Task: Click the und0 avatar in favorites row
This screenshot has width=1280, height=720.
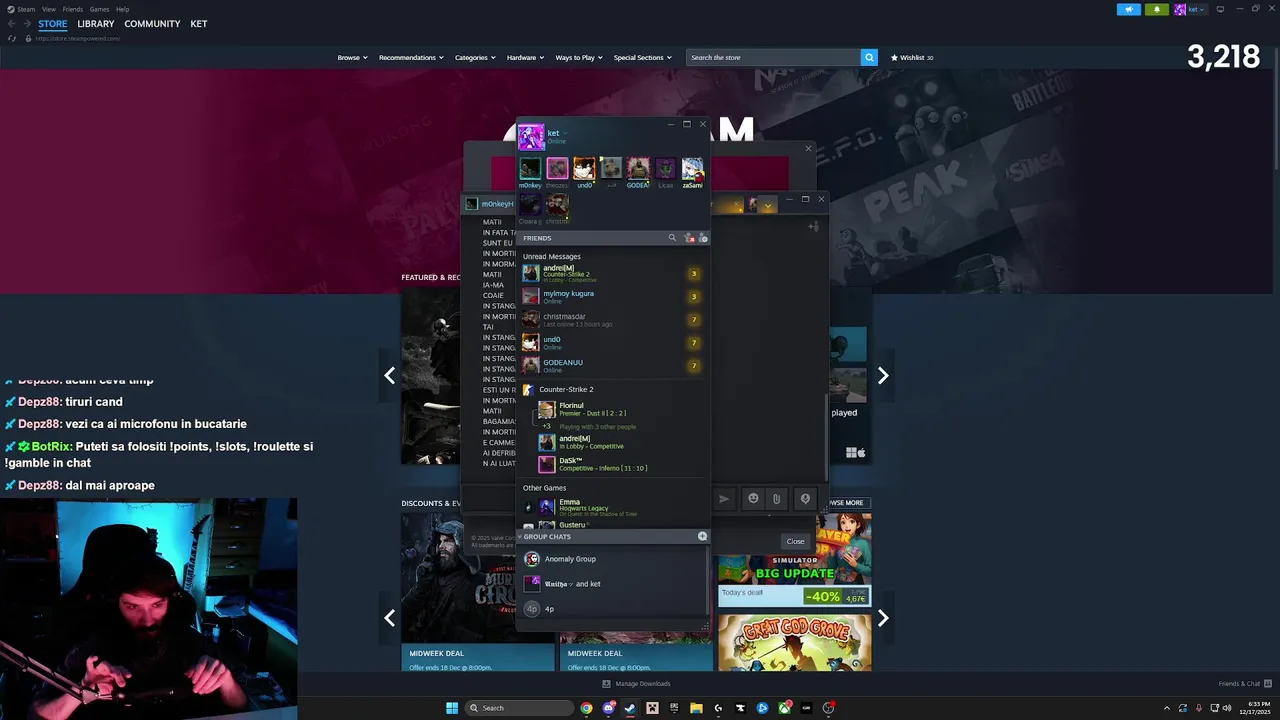Action: coord(584,168)
